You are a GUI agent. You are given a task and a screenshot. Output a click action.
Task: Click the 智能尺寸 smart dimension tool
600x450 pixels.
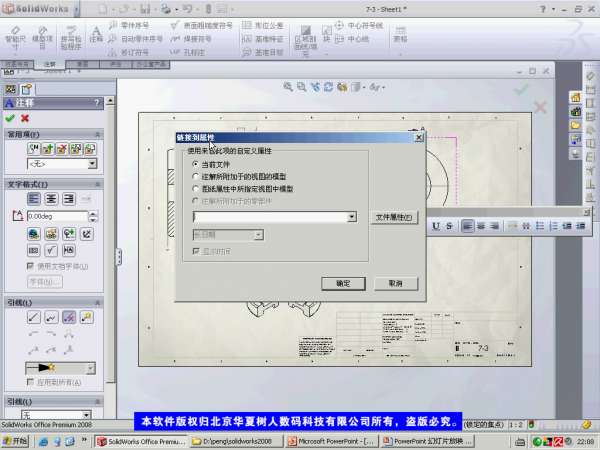[15, 38]
